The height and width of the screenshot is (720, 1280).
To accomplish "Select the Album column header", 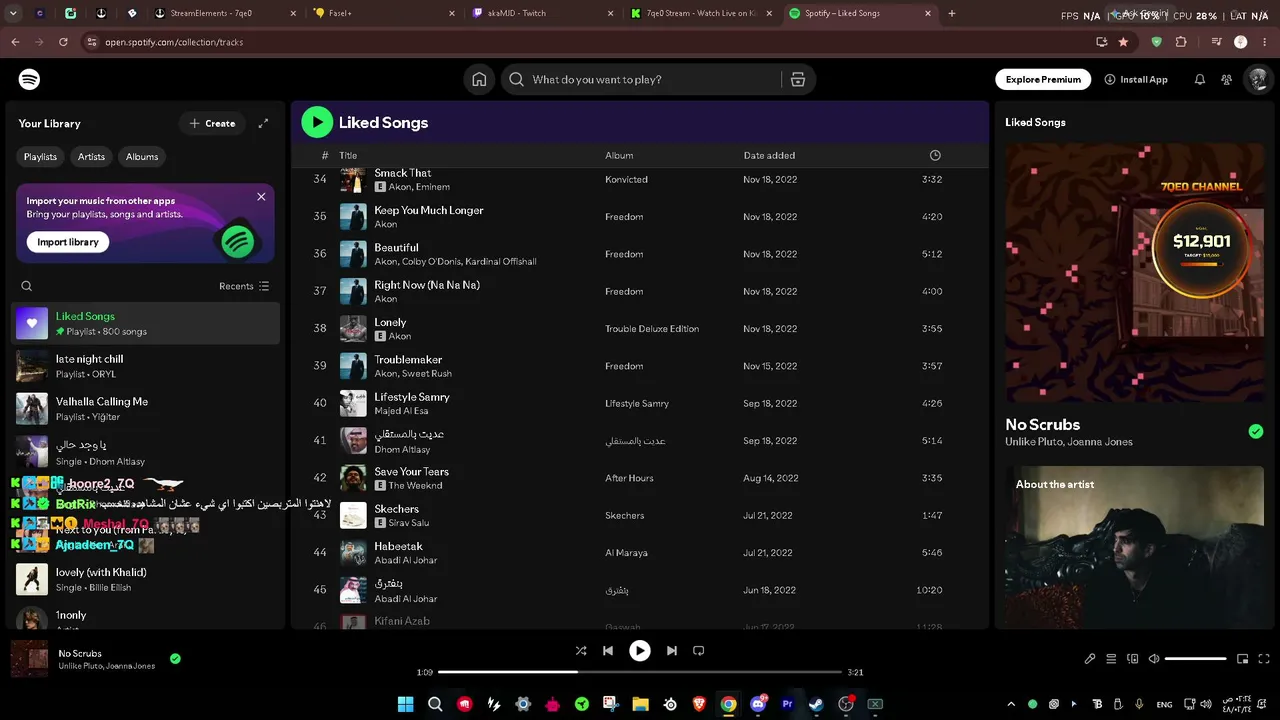I will (619, 156).
